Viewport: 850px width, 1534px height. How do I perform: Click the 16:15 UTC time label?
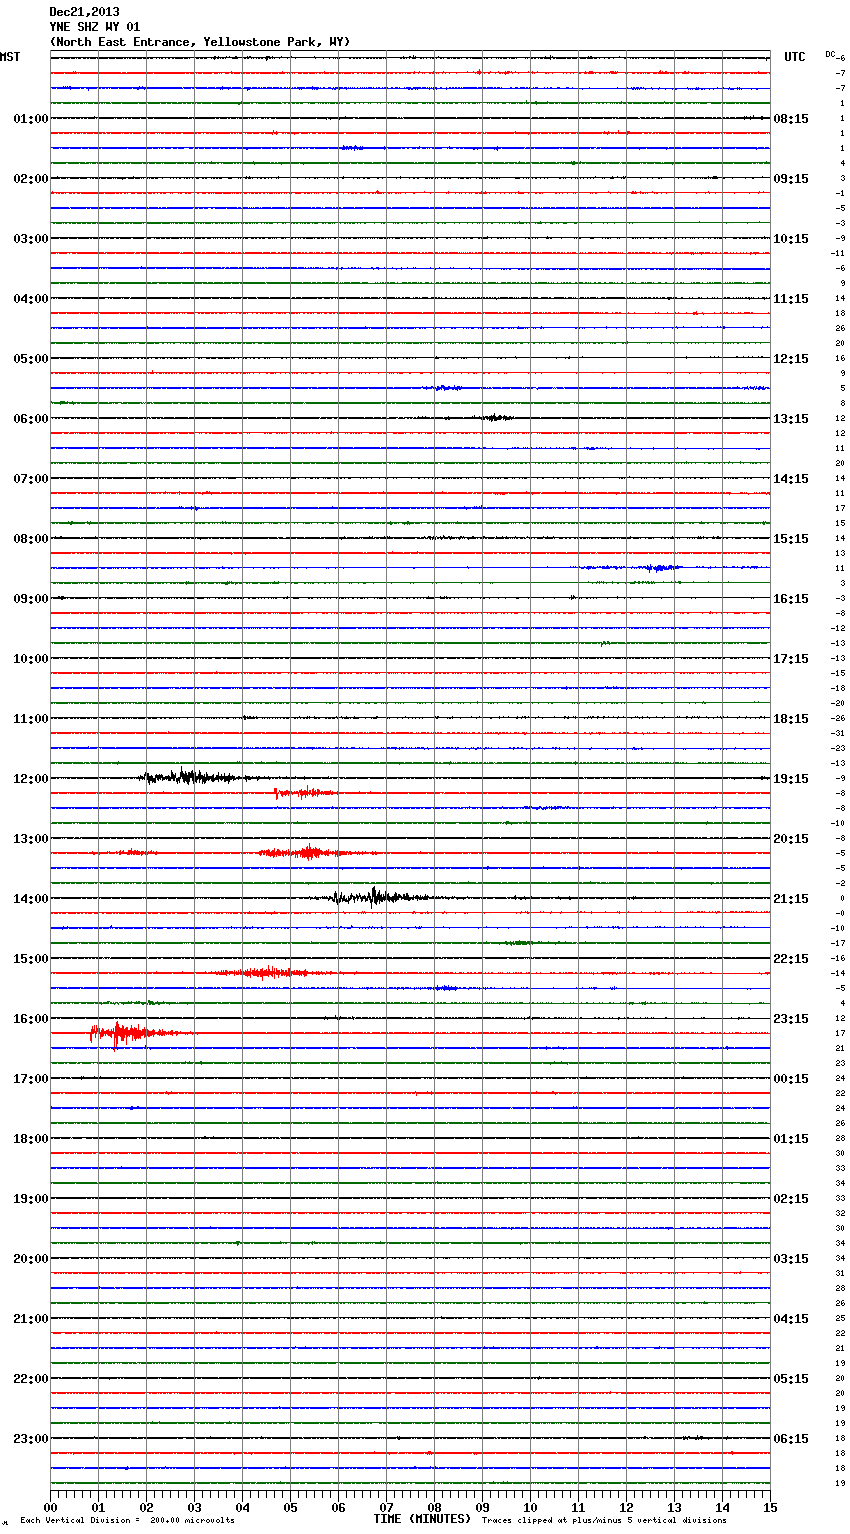click(x=791, y=599)
